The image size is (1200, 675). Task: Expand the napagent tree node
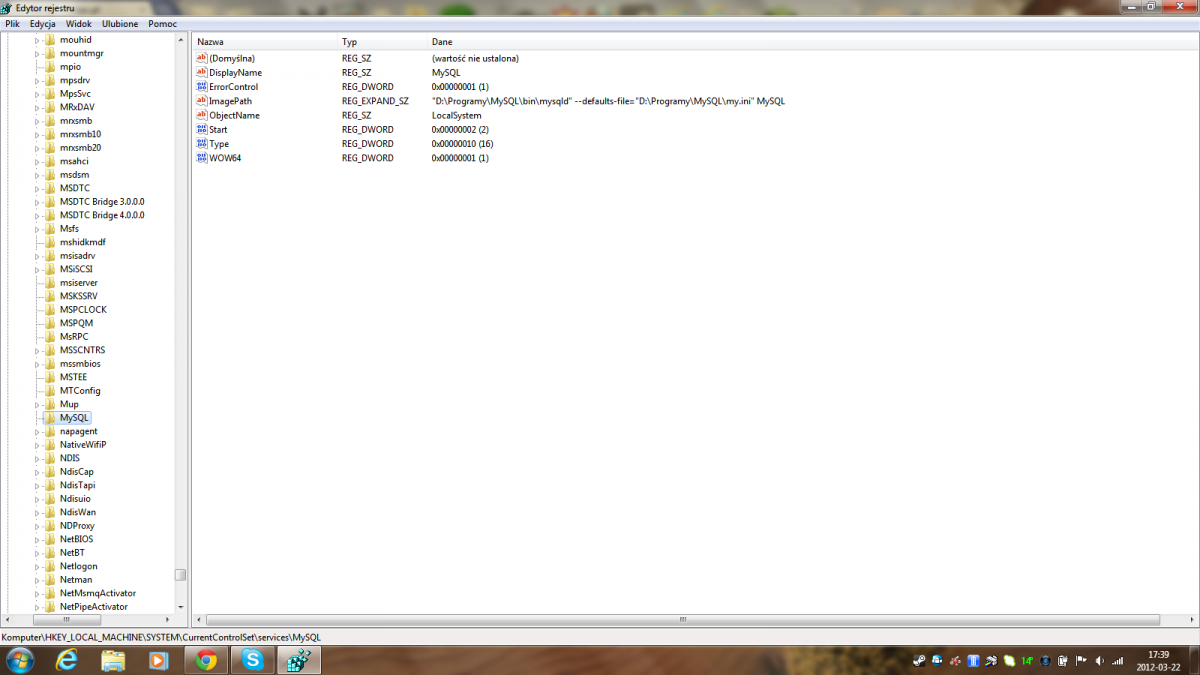click(38, 431)
